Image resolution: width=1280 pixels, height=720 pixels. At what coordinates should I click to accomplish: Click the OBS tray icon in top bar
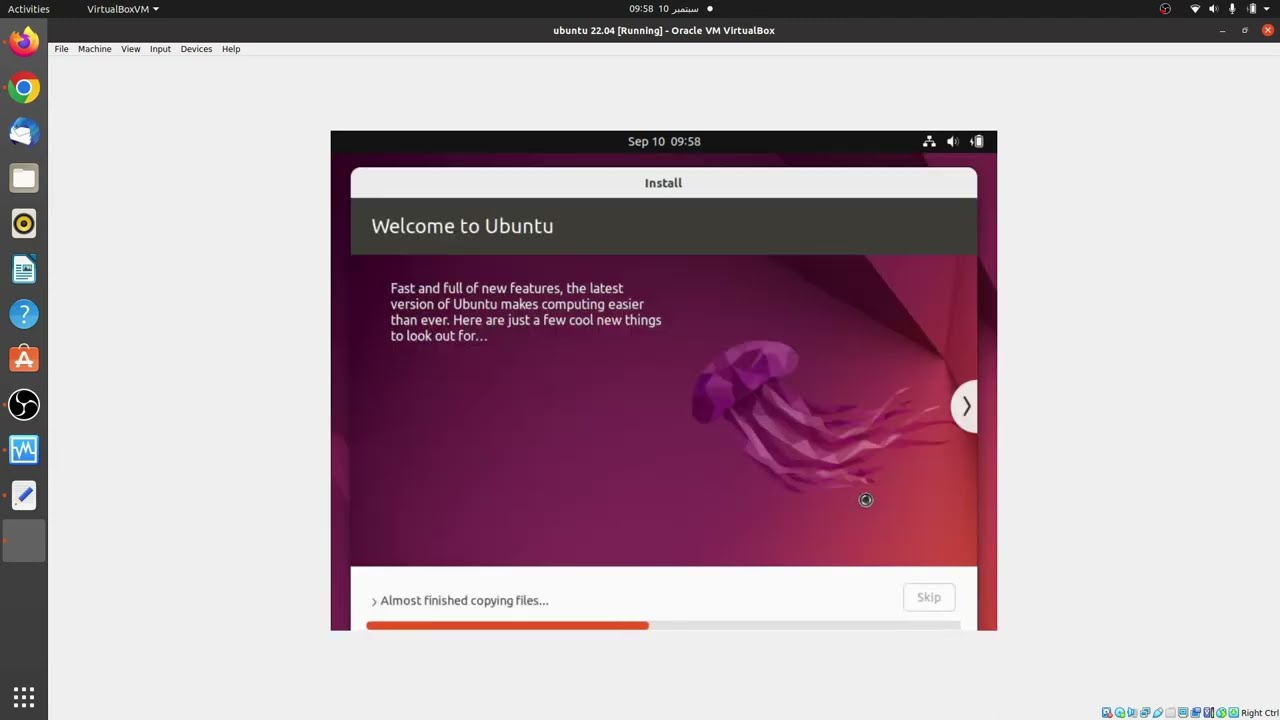coord(1165,9)
